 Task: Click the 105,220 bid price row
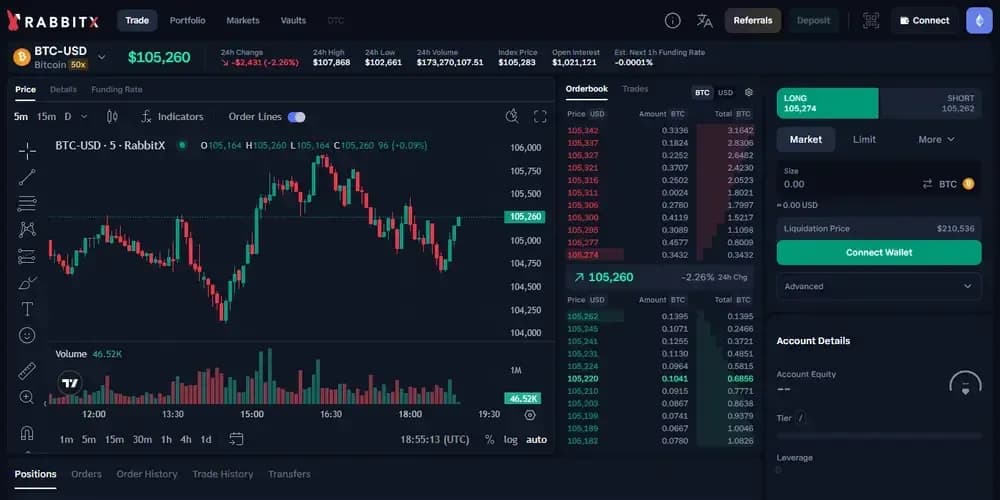coord(660,379)
